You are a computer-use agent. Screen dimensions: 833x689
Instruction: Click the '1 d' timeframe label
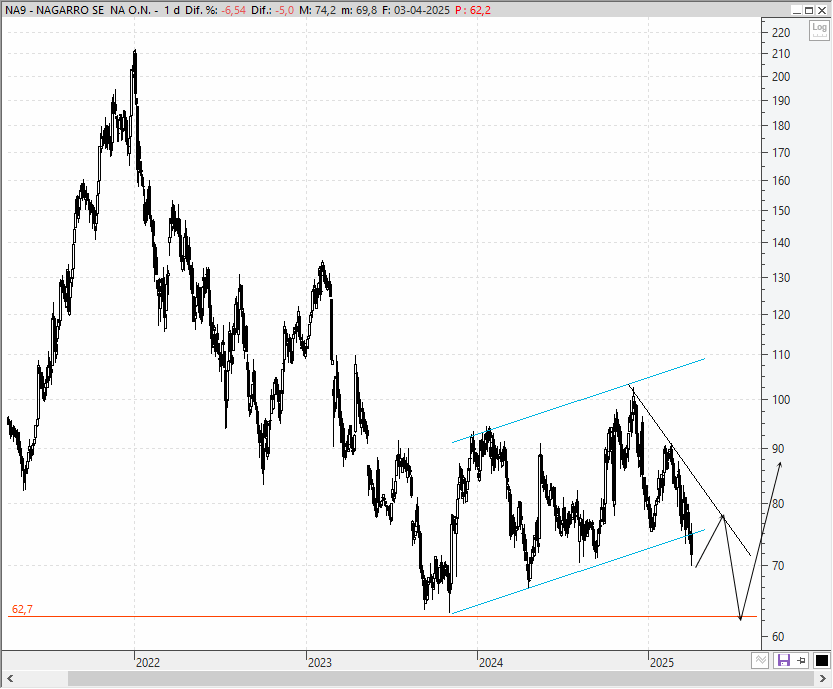(172, 10)
